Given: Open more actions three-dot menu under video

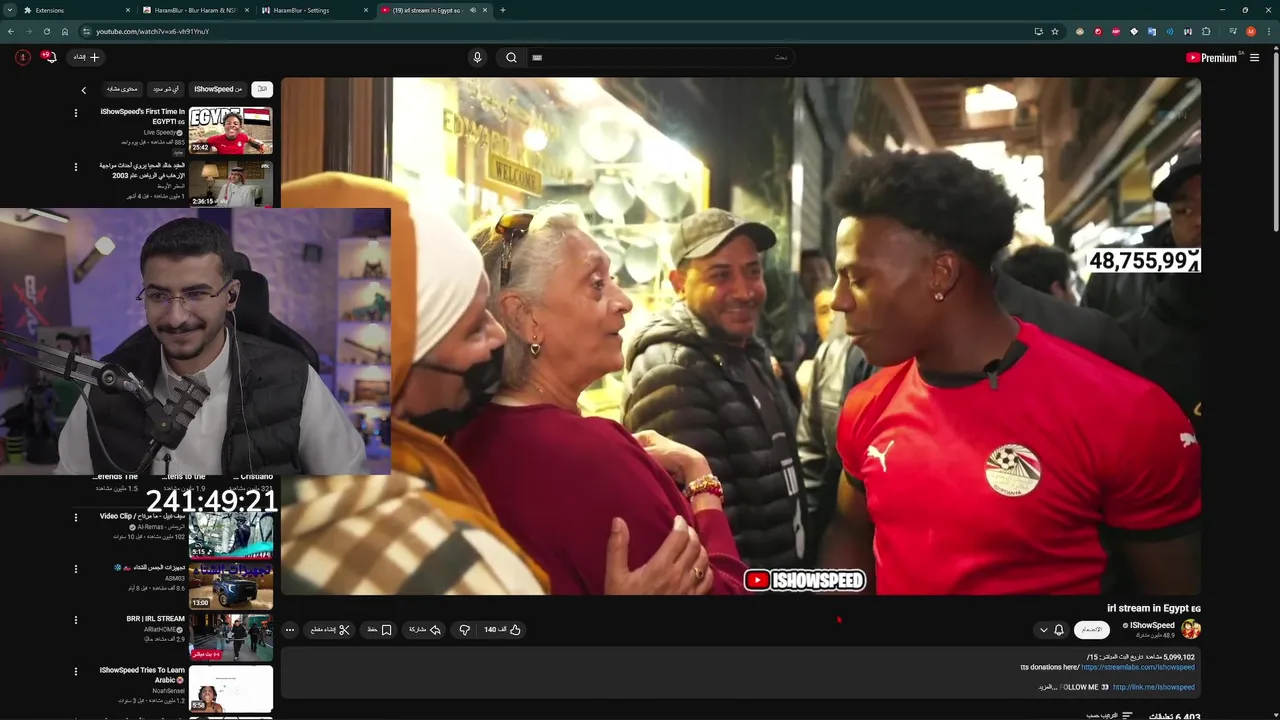Looking at the screenshot, I should pyautogui.click(x=290, y=630).
